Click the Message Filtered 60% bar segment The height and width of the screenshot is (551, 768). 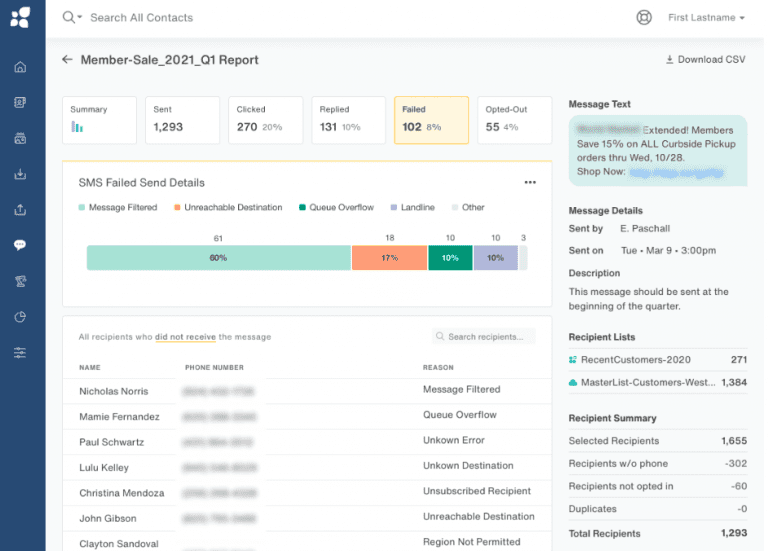tap(218, 258)
